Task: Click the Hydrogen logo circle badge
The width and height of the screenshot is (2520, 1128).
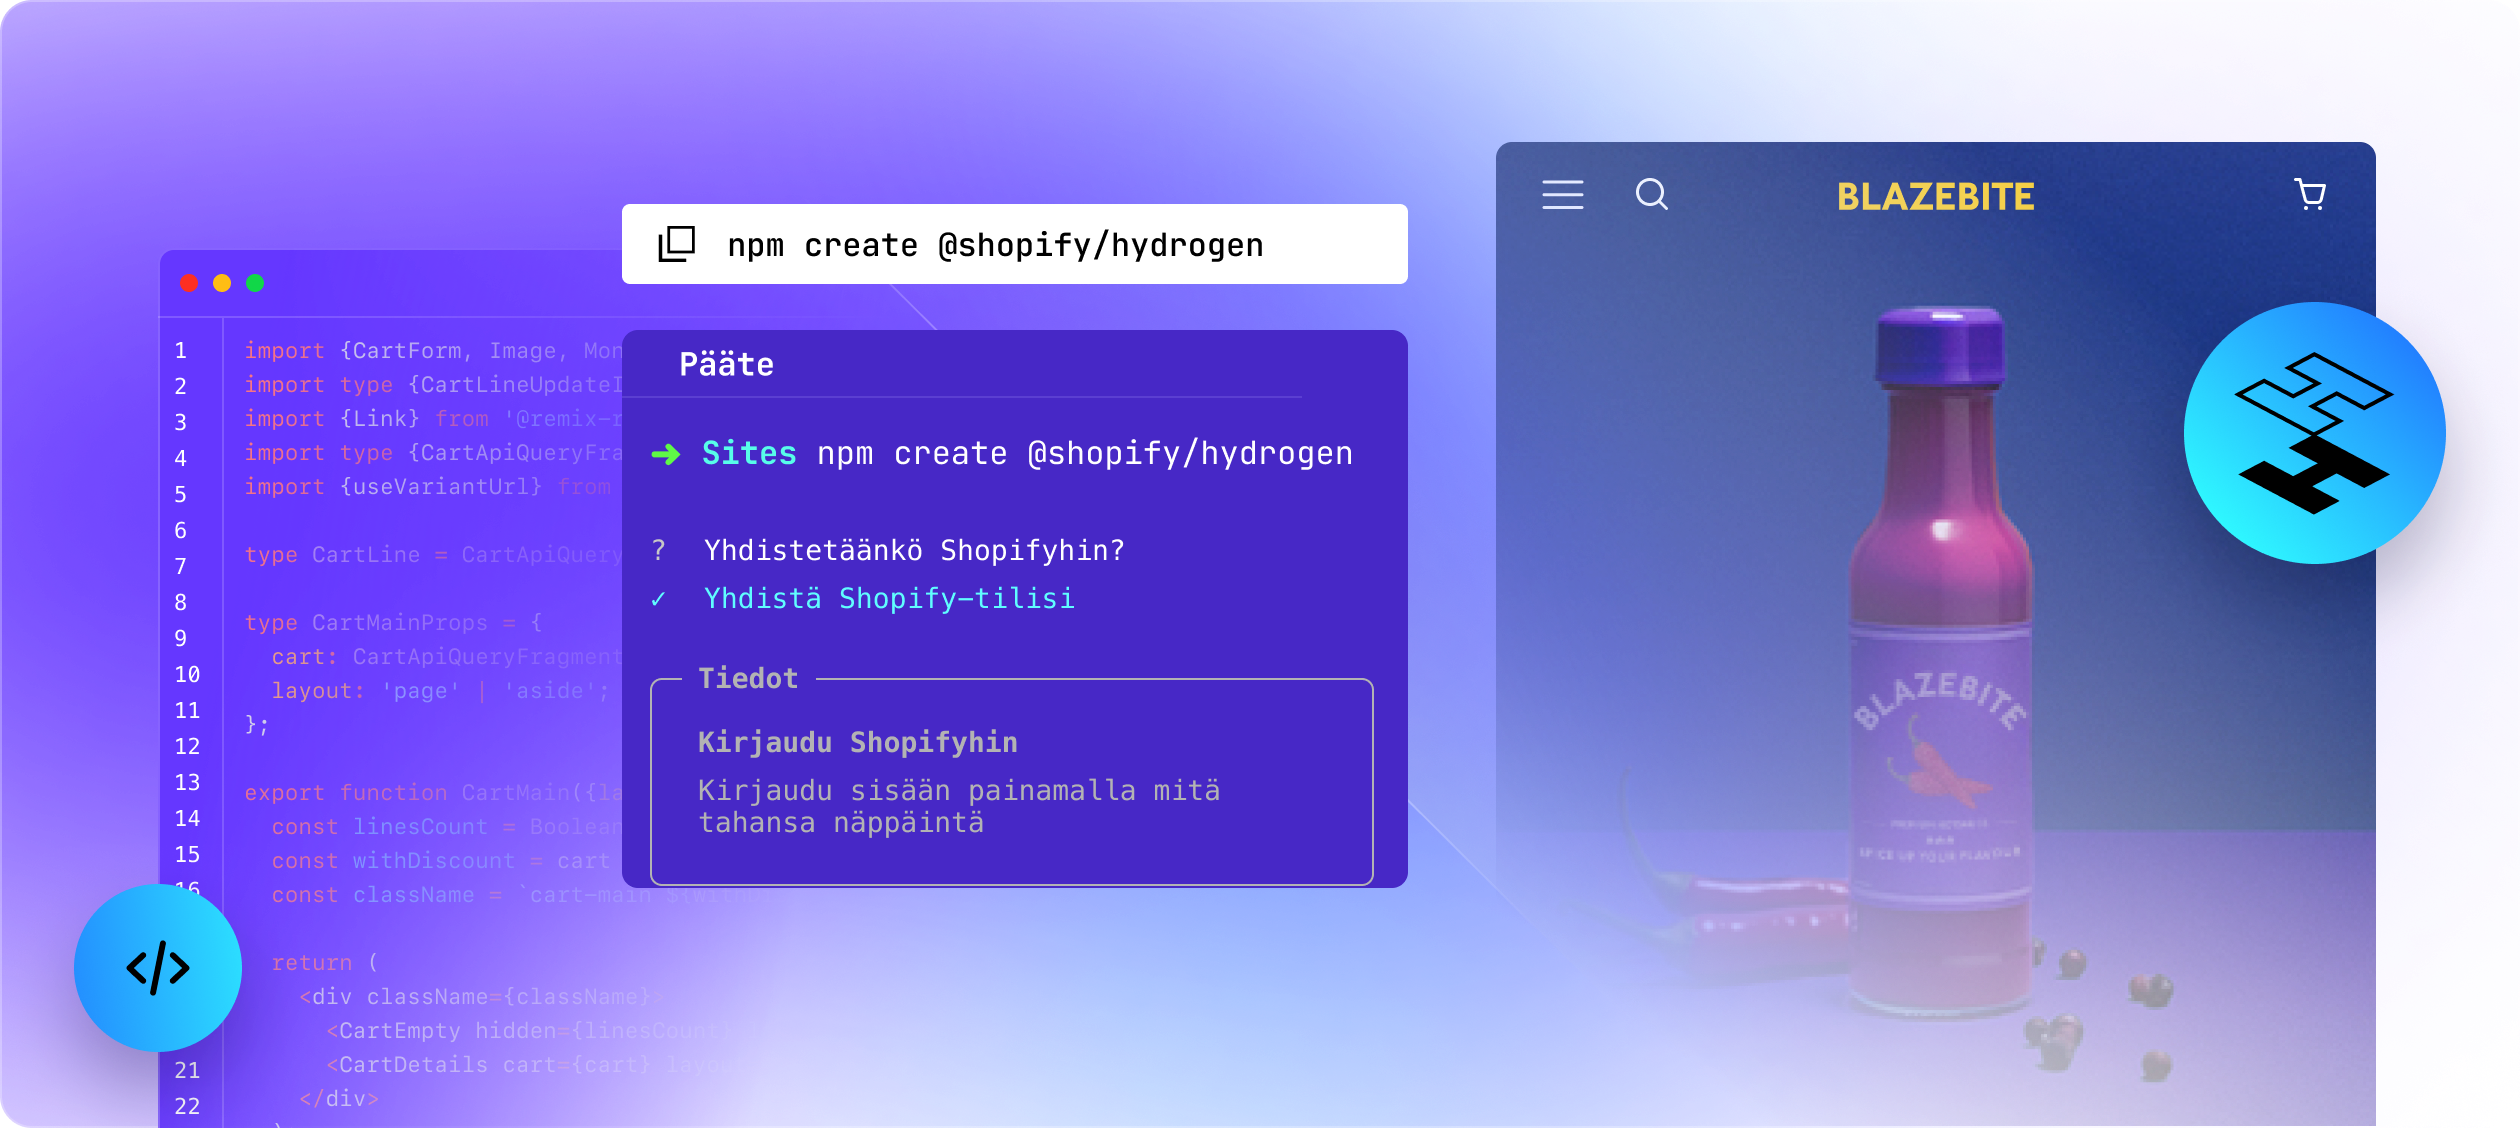Action: pyautogui.click(x=2314, y=433)
